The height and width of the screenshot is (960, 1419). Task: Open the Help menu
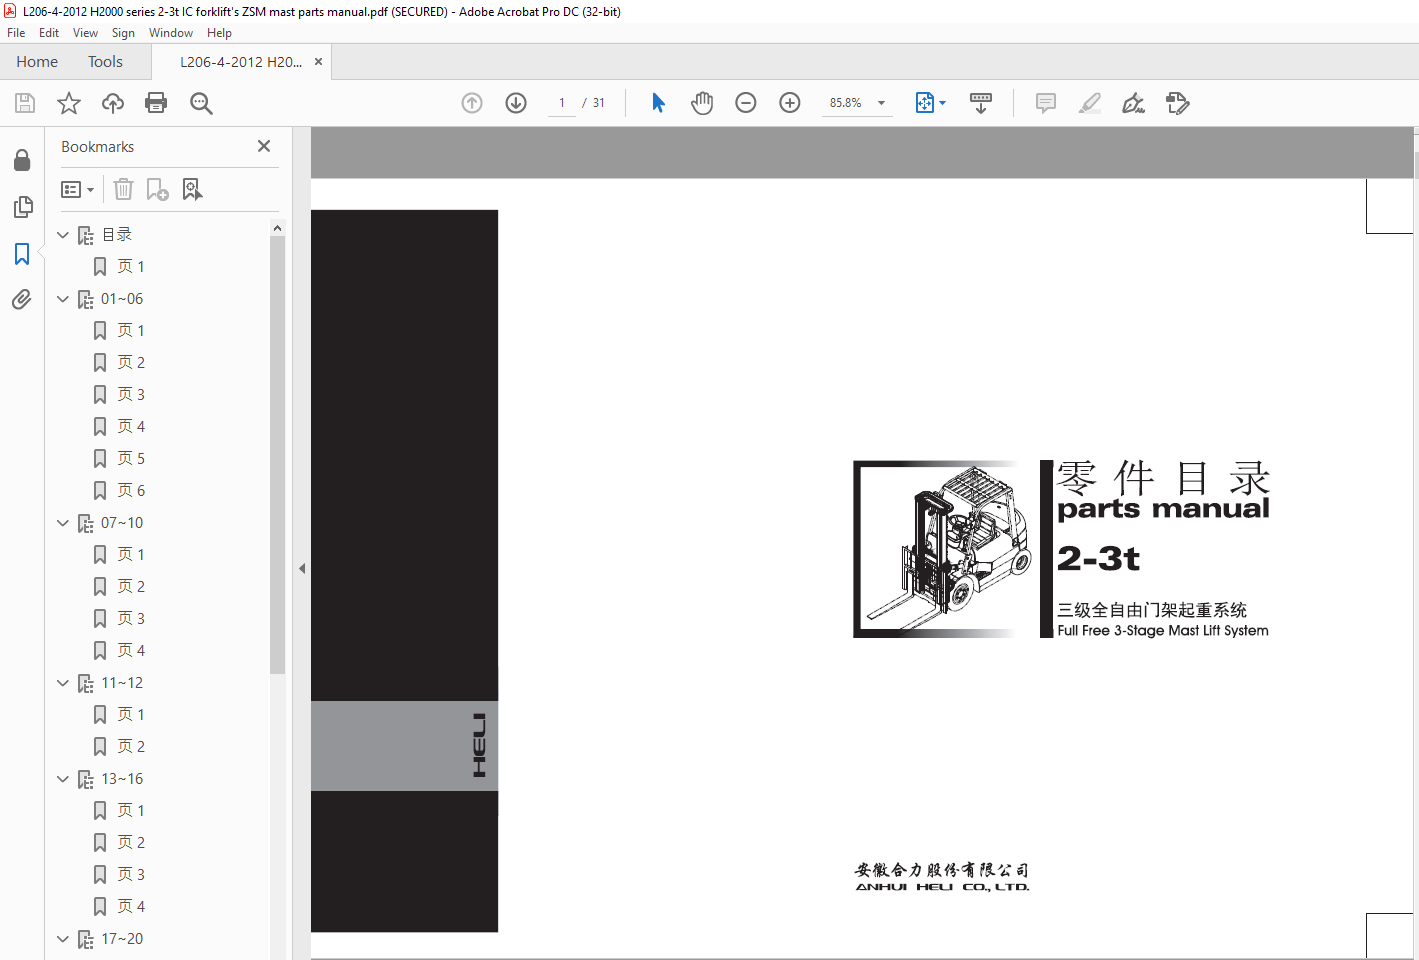pyautogui.click(x=219, y=33)
